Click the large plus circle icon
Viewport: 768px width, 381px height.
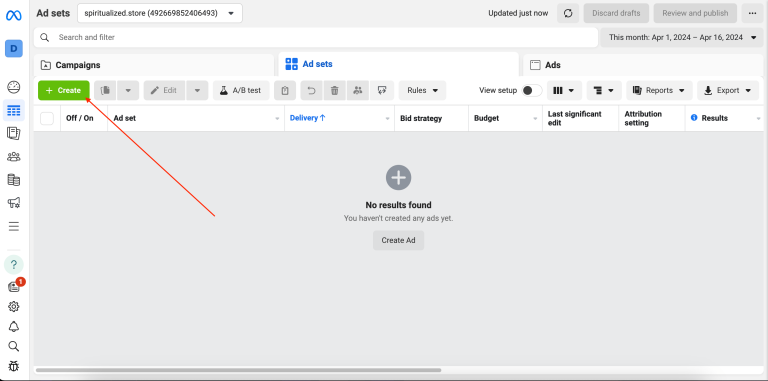click(x=399, y=177)
